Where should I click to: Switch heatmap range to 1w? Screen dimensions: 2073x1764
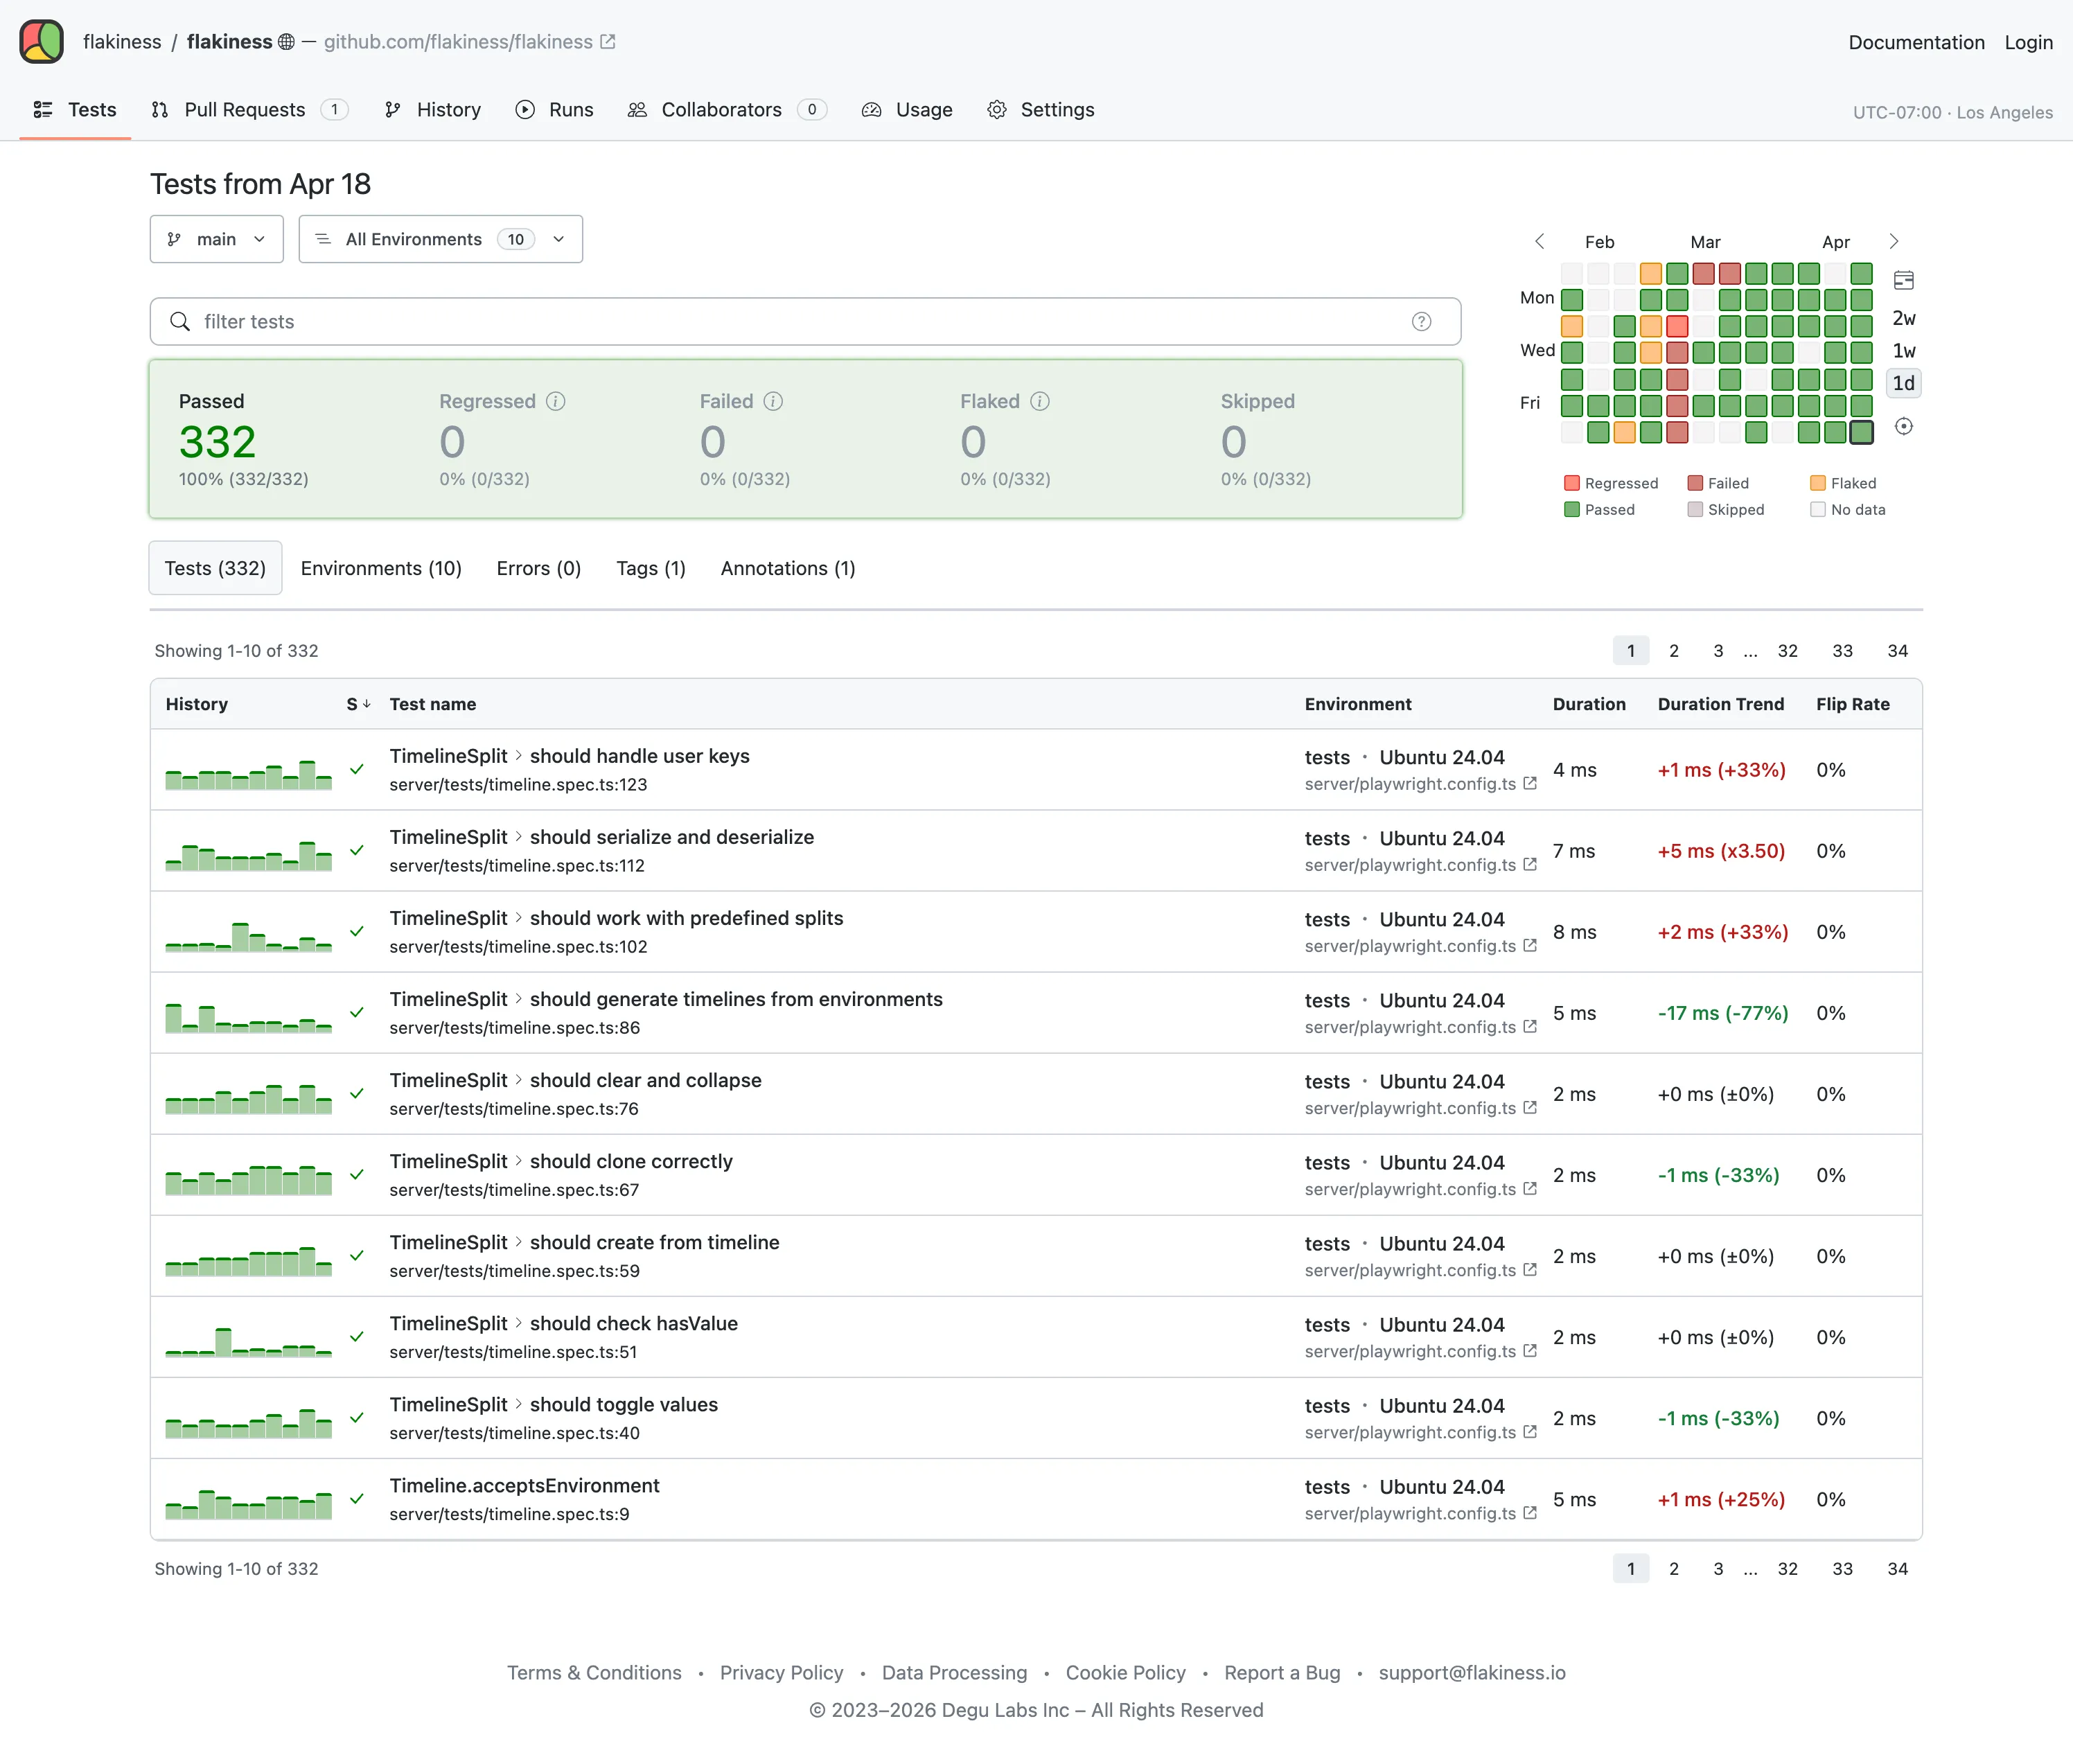tap(1903, 350)
